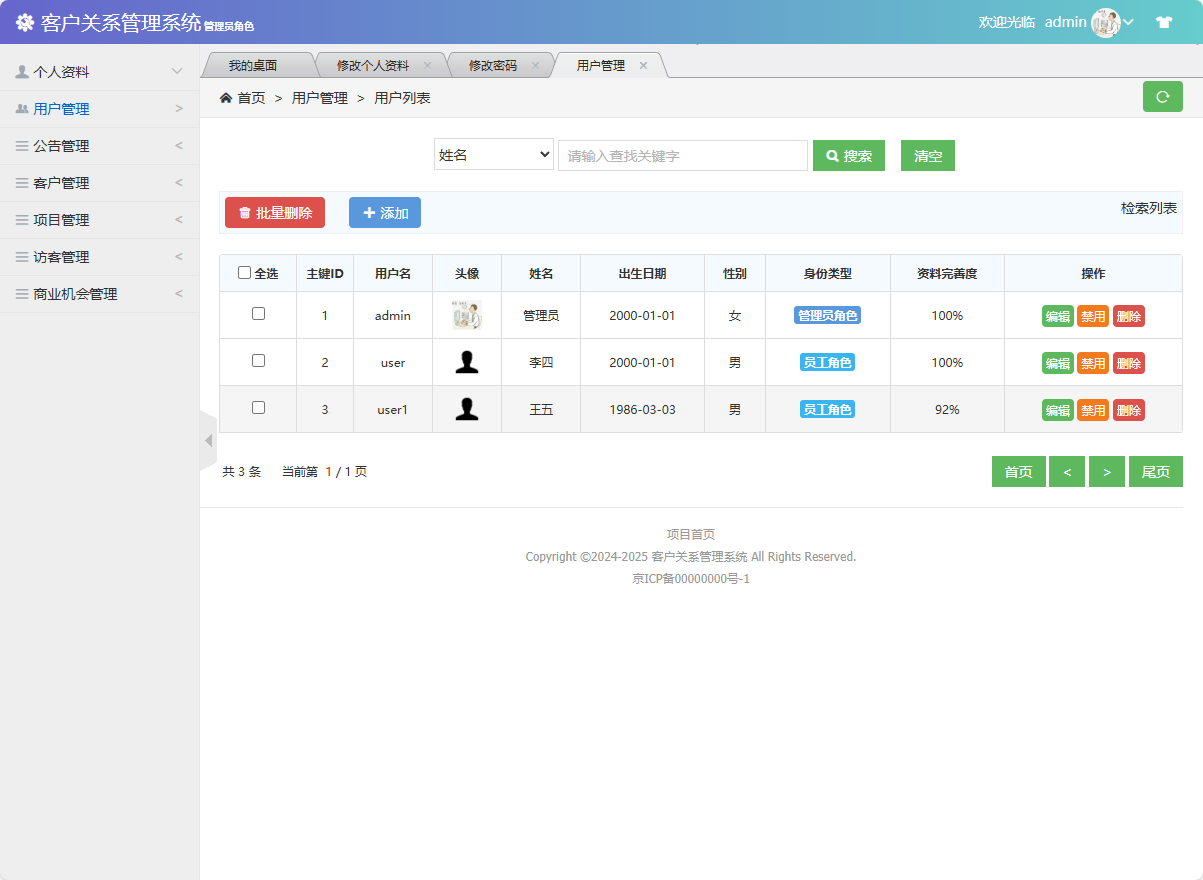This screenshot has height=880, width=1203.
Task: Click the 添加 add button
Action: click(384, 212)
